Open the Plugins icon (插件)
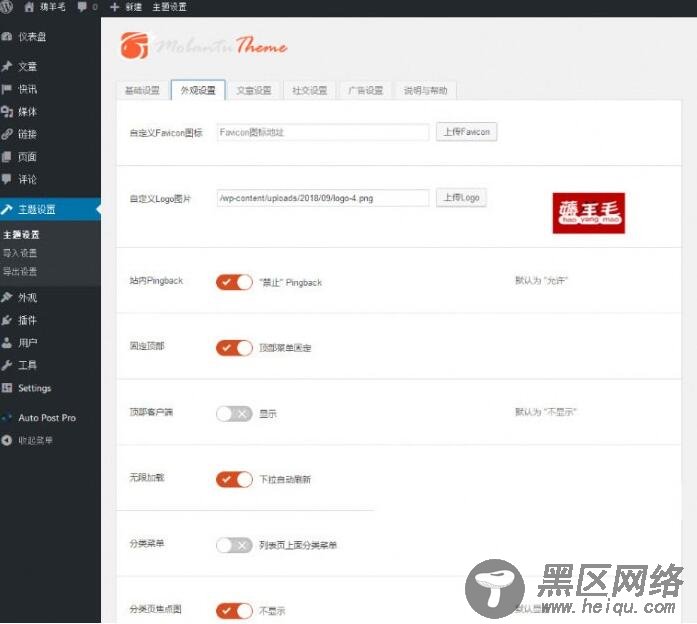 point(7,320)
